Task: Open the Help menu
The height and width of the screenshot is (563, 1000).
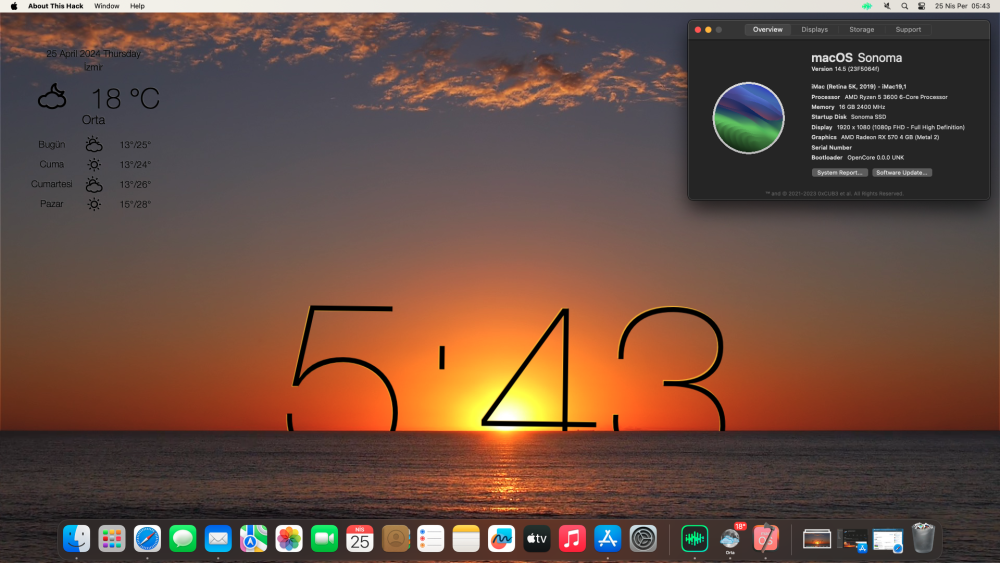Action: coord(137,6)
